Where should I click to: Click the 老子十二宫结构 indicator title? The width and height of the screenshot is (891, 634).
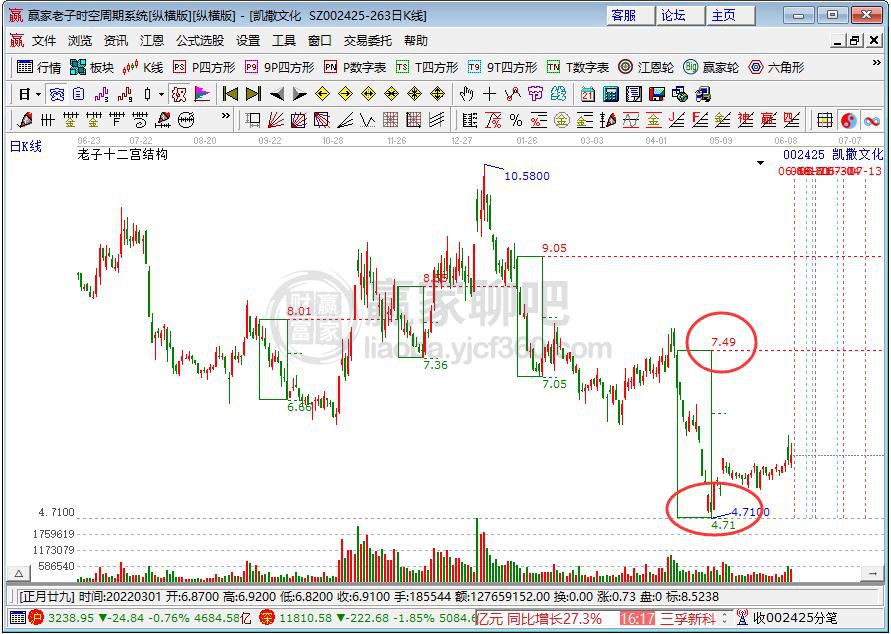click(122, 154)
